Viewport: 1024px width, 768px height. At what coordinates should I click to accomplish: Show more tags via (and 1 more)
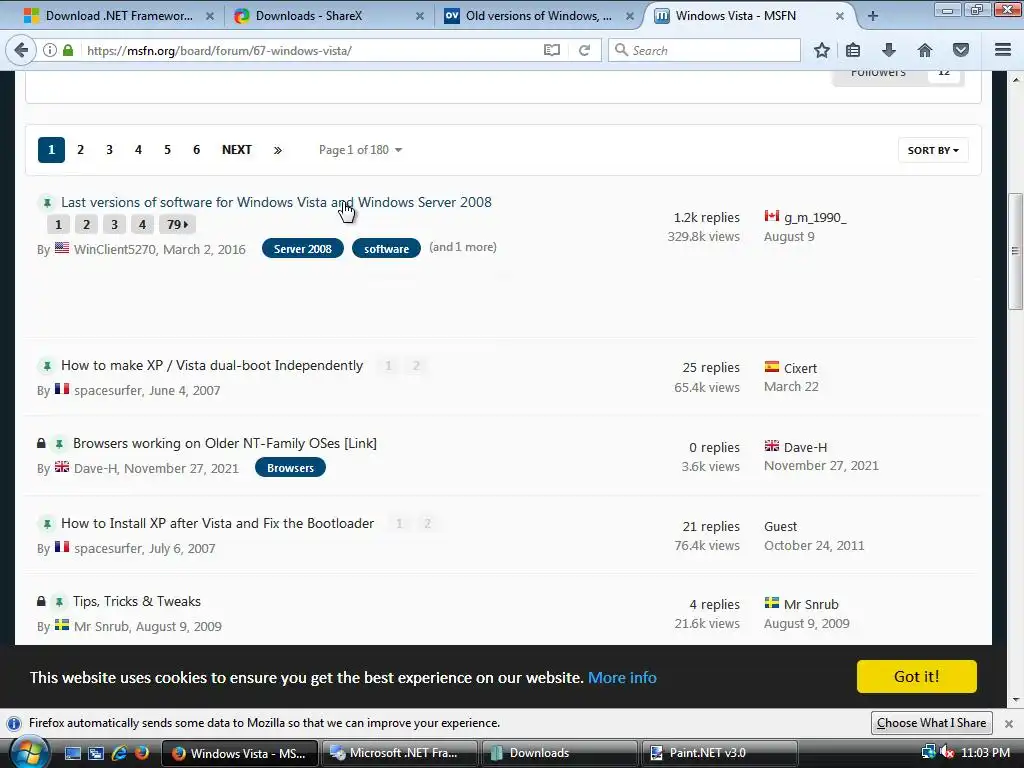point(462,247)
